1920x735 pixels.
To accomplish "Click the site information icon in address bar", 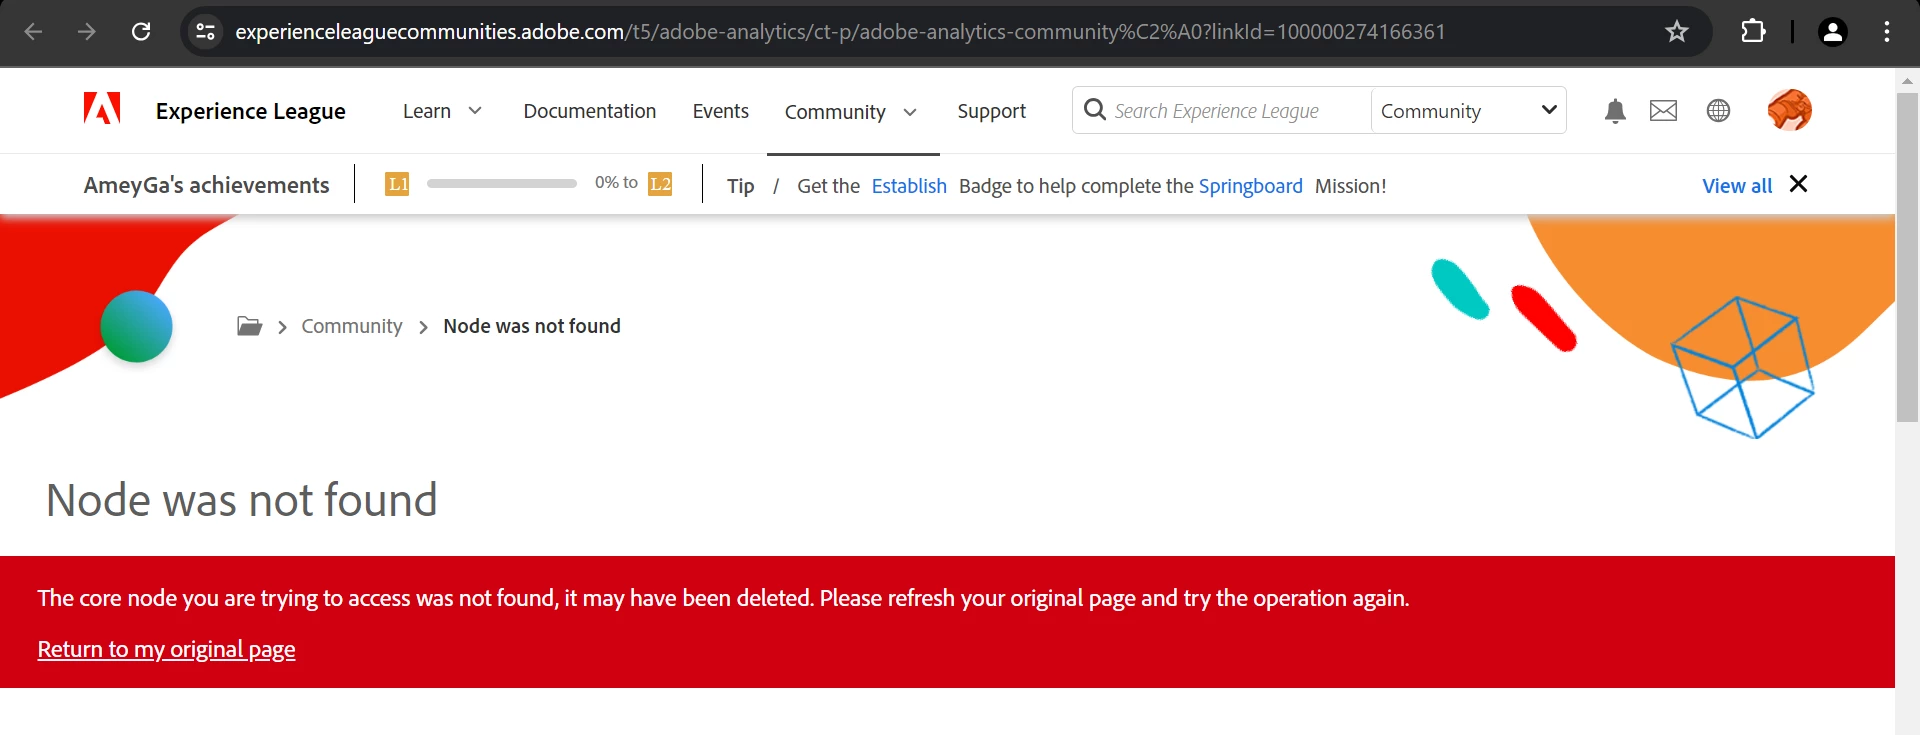I will tap(205, 31).
